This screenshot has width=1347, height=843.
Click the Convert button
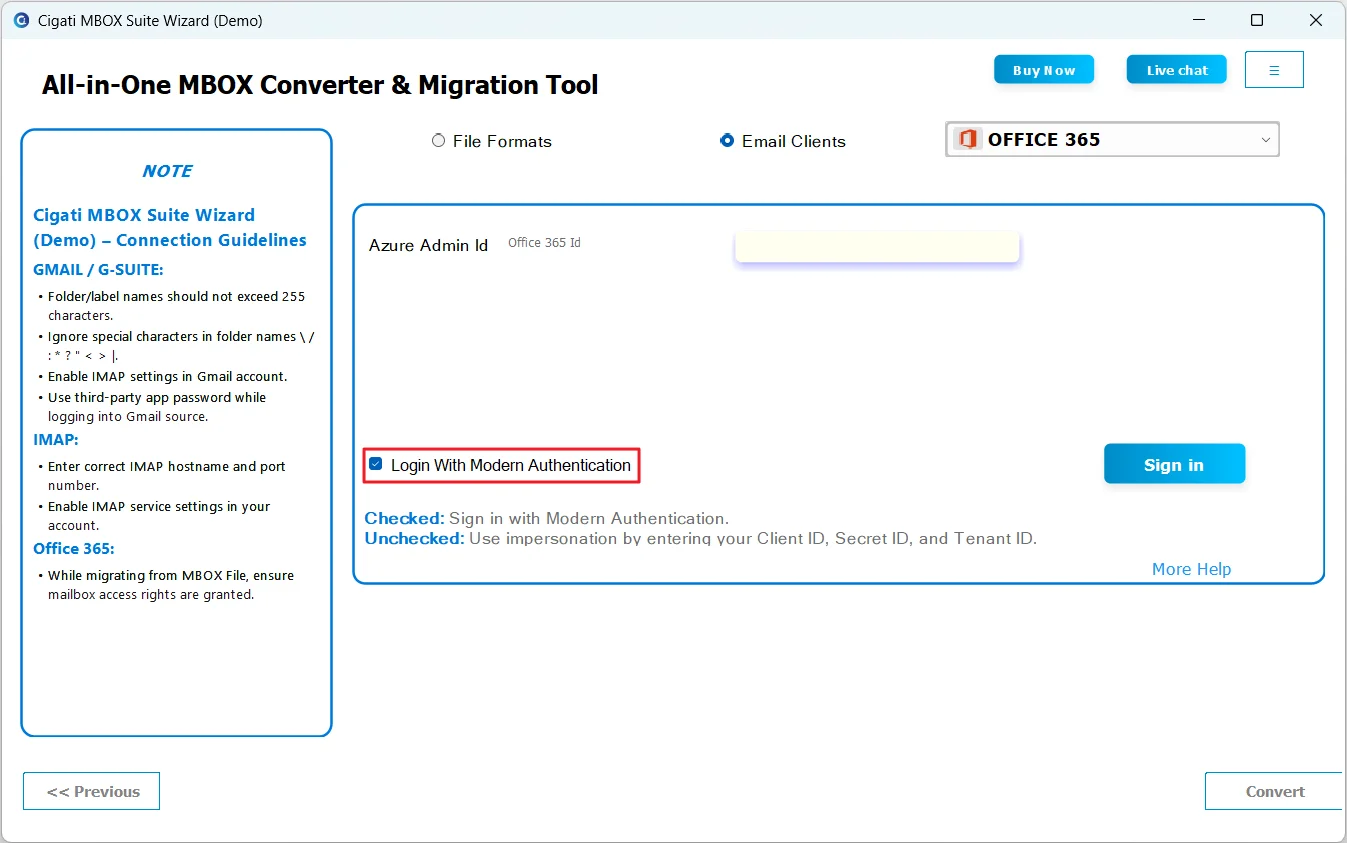click(x=1275, y=791)
